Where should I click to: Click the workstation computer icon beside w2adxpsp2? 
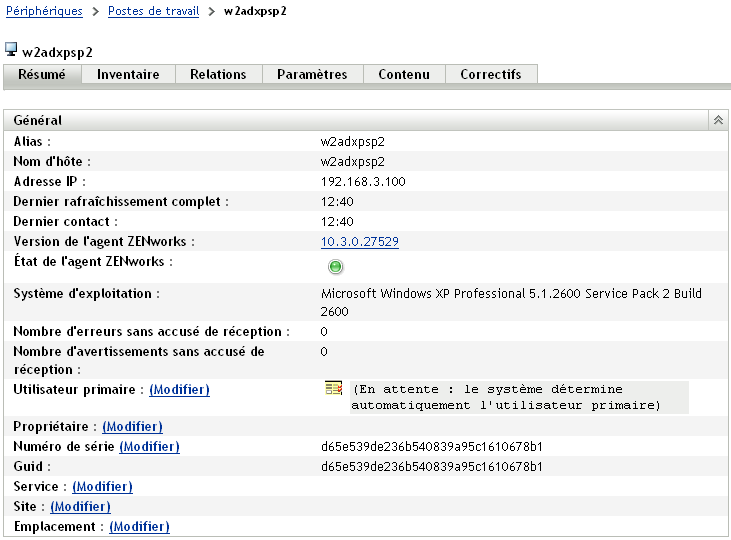click(x=11, y=49)
